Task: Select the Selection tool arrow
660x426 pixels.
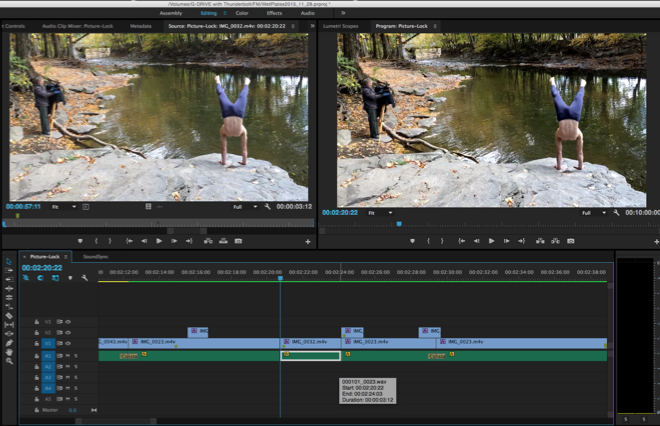Action: pyautogui.click(x=9, y=261)
